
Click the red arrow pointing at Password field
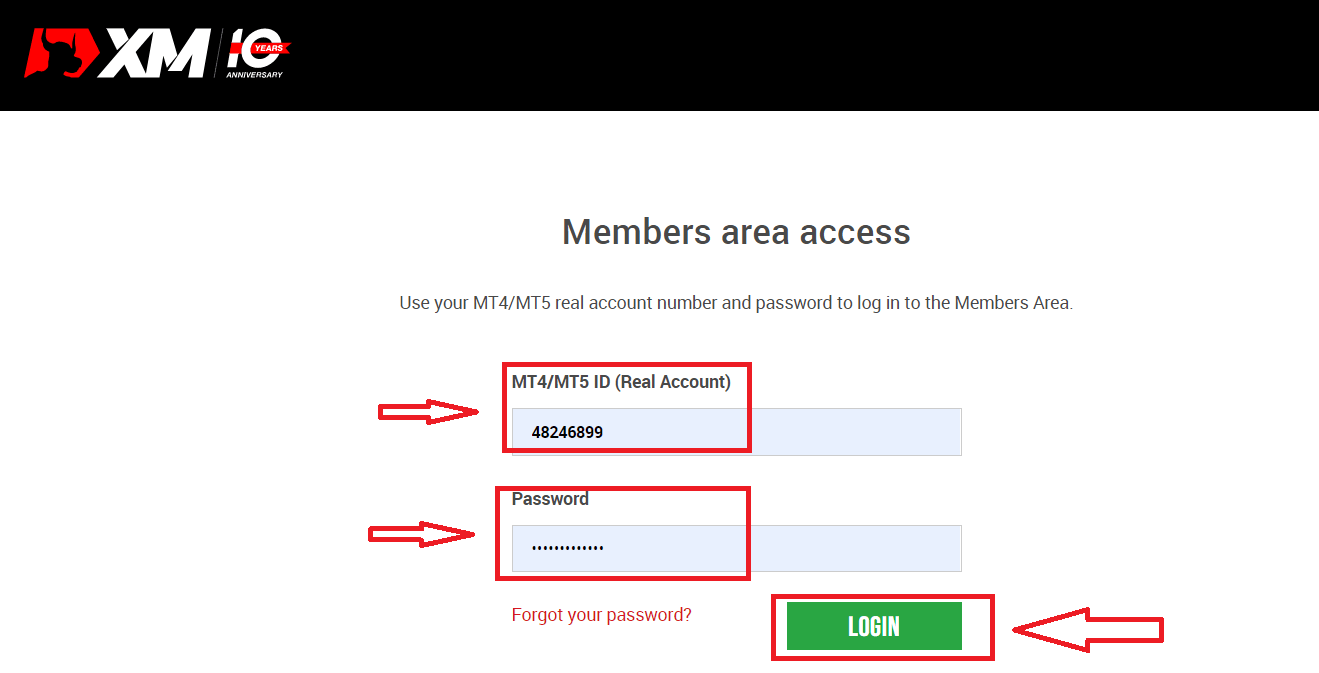[x=422, y=535]
